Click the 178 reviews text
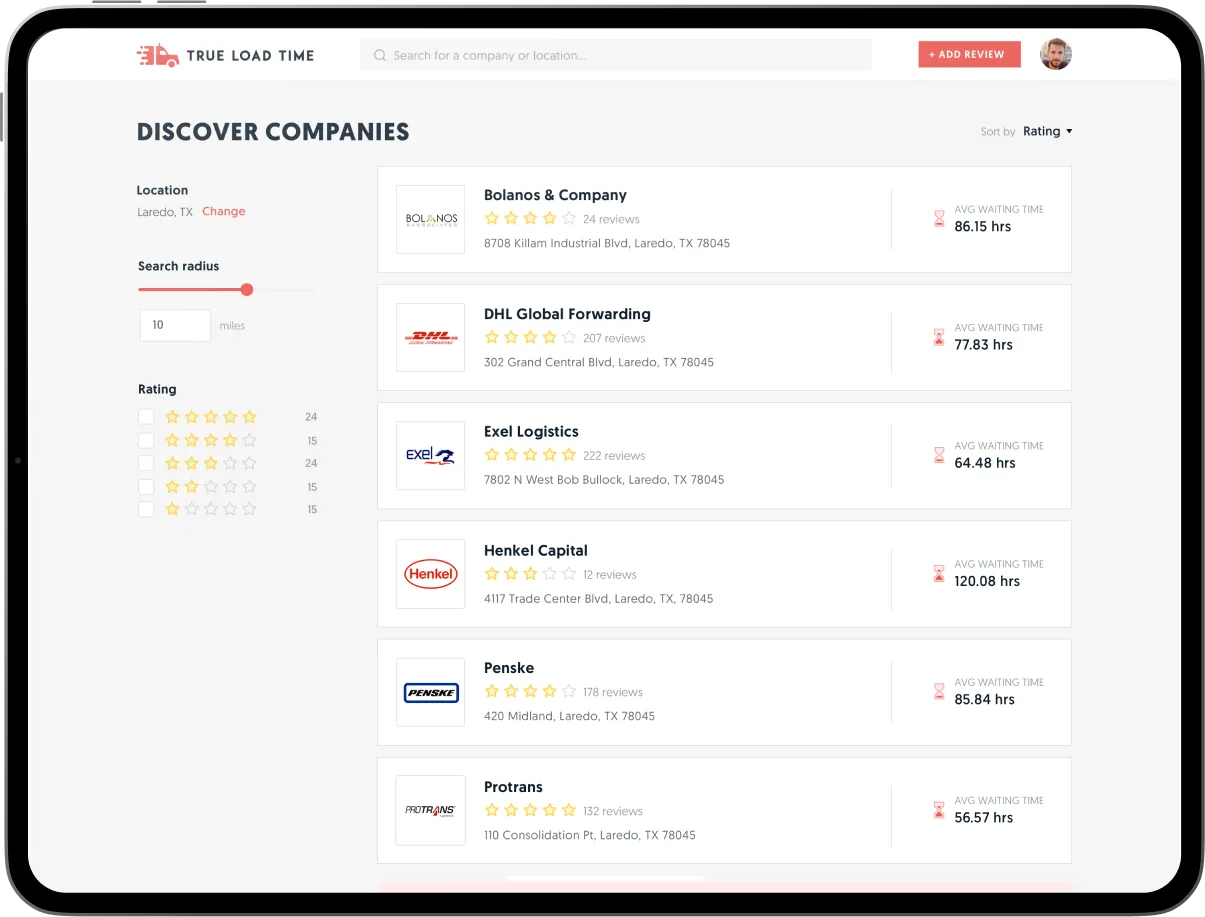 click(613, 692)
